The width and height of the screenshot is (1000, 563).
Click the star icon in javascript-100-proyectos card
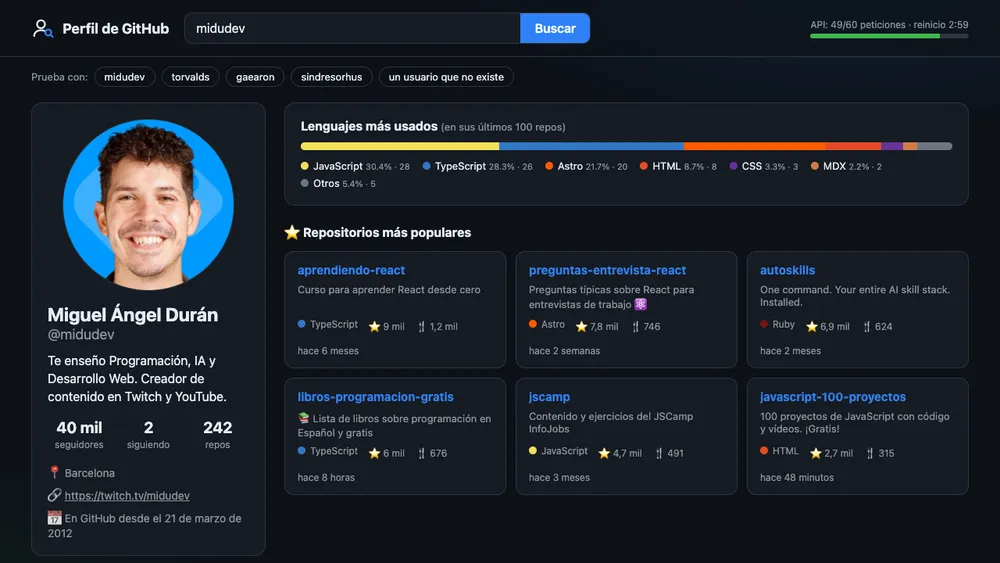click(x=816, y=453)
